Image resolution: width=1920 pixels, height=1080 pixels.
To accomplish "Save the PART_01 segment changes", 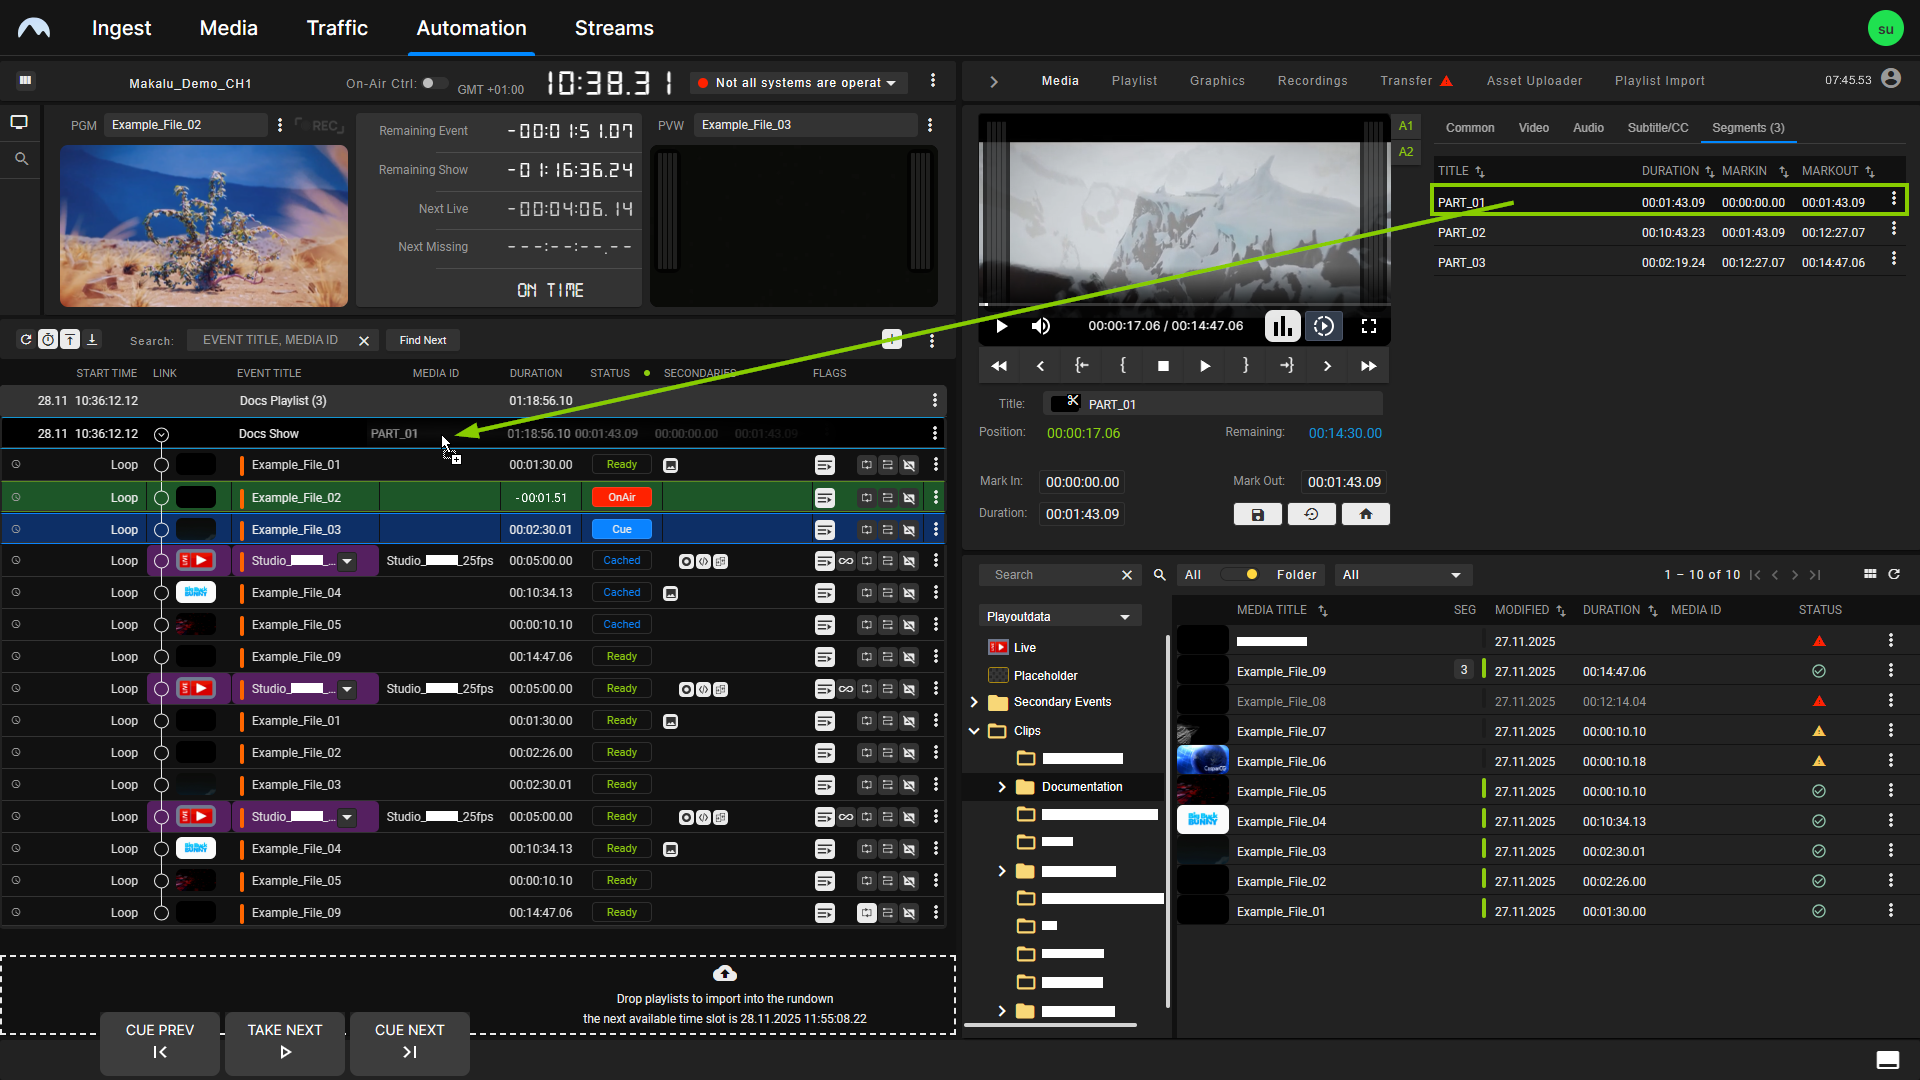I will (1257, 514).
